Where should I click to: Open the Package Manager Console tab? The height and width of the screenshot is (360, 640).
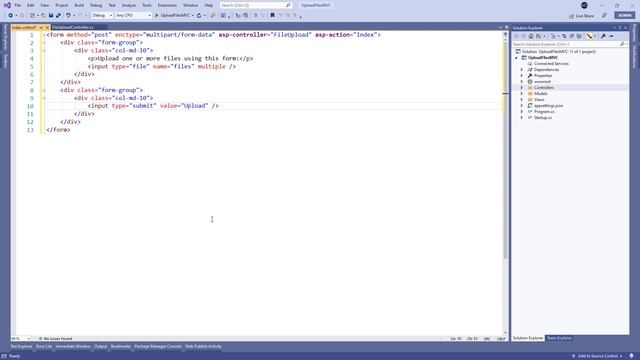click(158, 347)
